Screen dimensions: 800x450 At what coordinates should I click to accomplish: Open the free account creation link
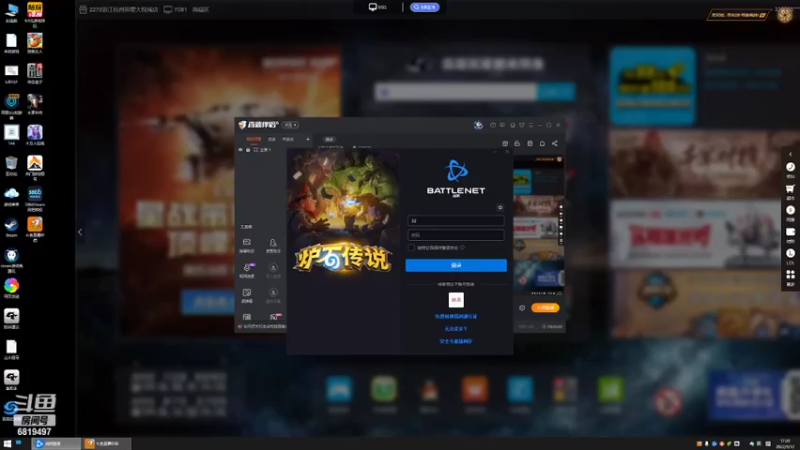pos(456,316)
